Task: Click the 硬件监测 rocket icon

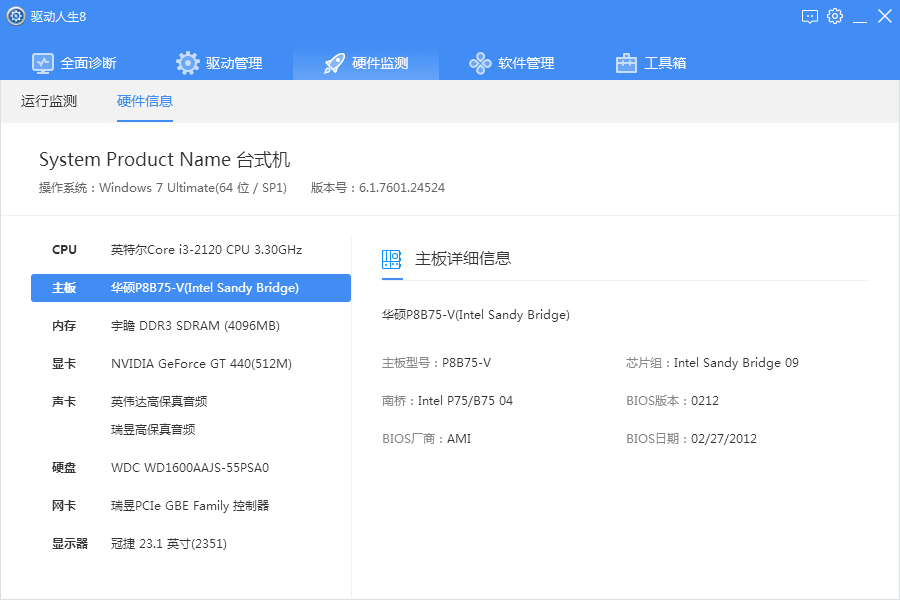Action: point(334,63)
